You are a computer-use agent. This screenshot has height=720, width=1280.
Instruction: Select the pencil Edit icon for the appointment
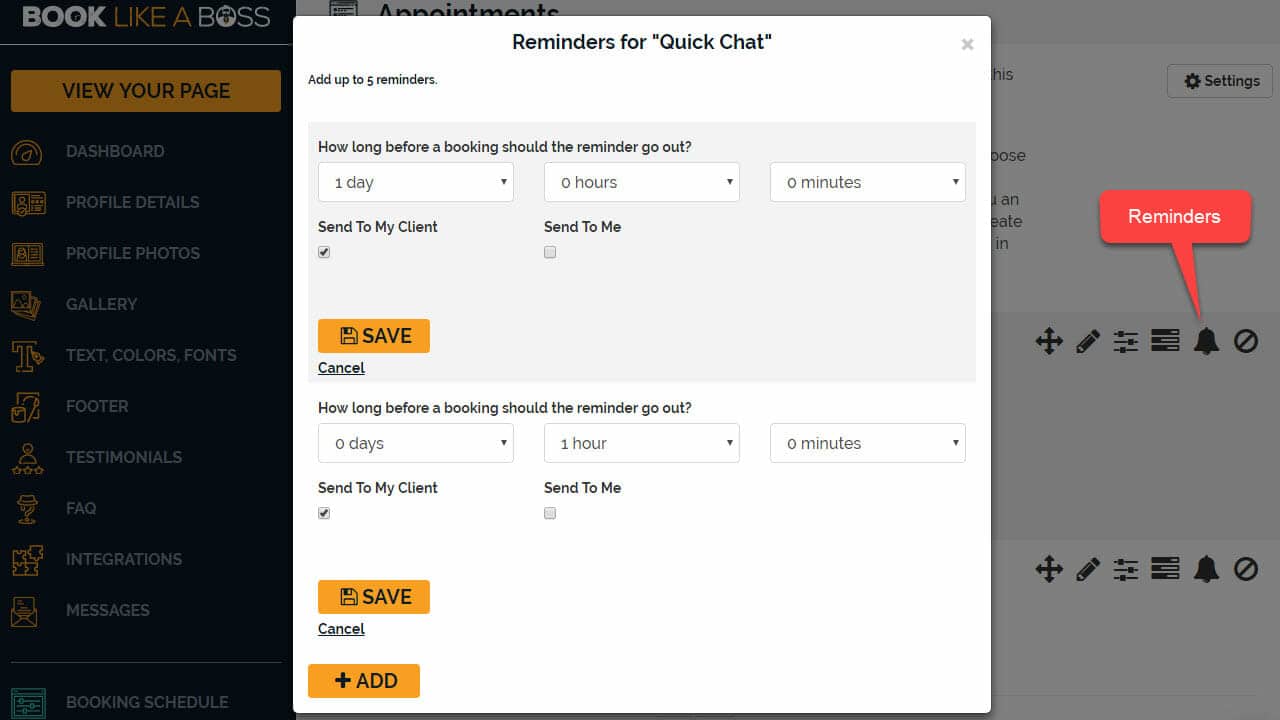(x=1088, y=341)
